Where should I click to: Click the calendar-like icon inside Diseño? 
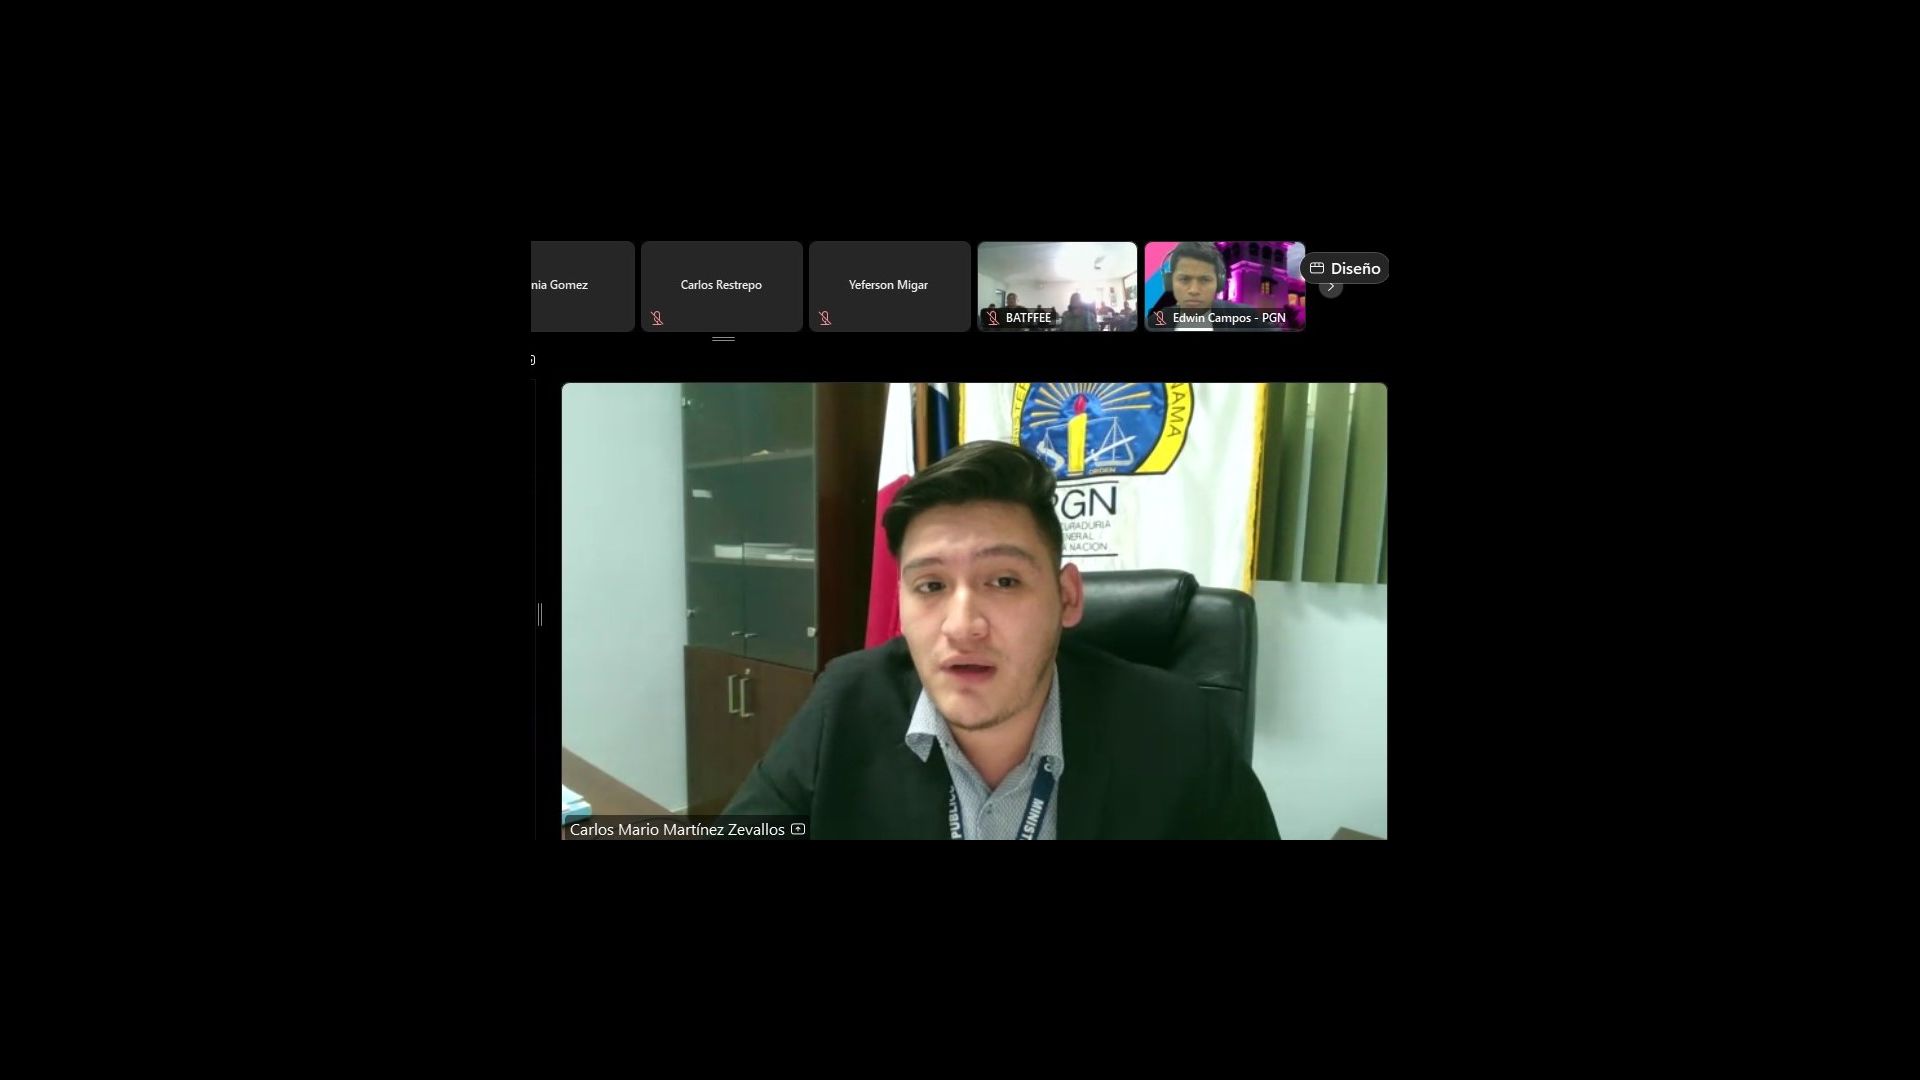click(1317, 268)
